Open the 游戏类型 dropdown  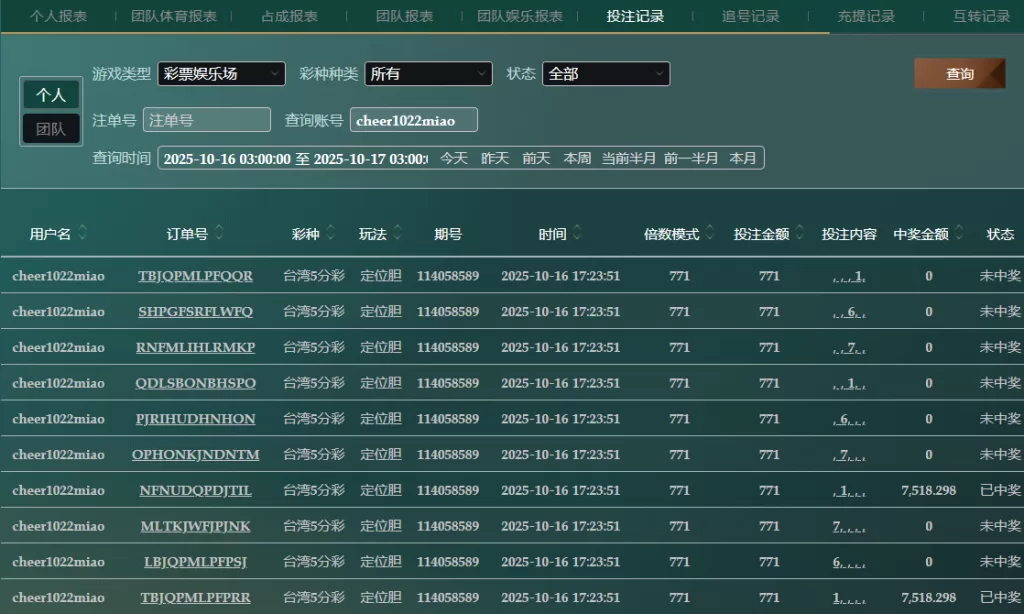(x=221, y=74)
